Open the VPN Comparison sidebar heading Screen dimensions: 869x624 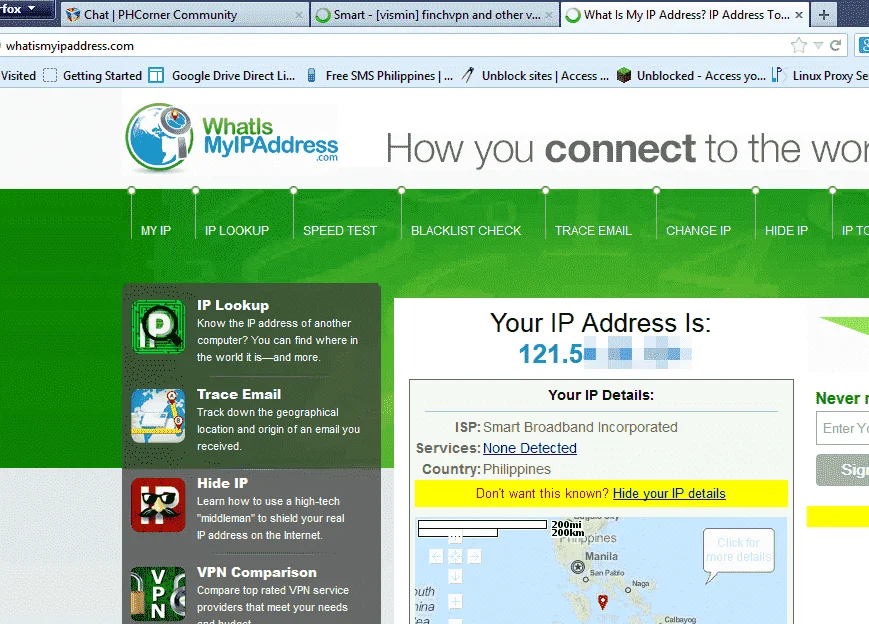coord(257,572)
